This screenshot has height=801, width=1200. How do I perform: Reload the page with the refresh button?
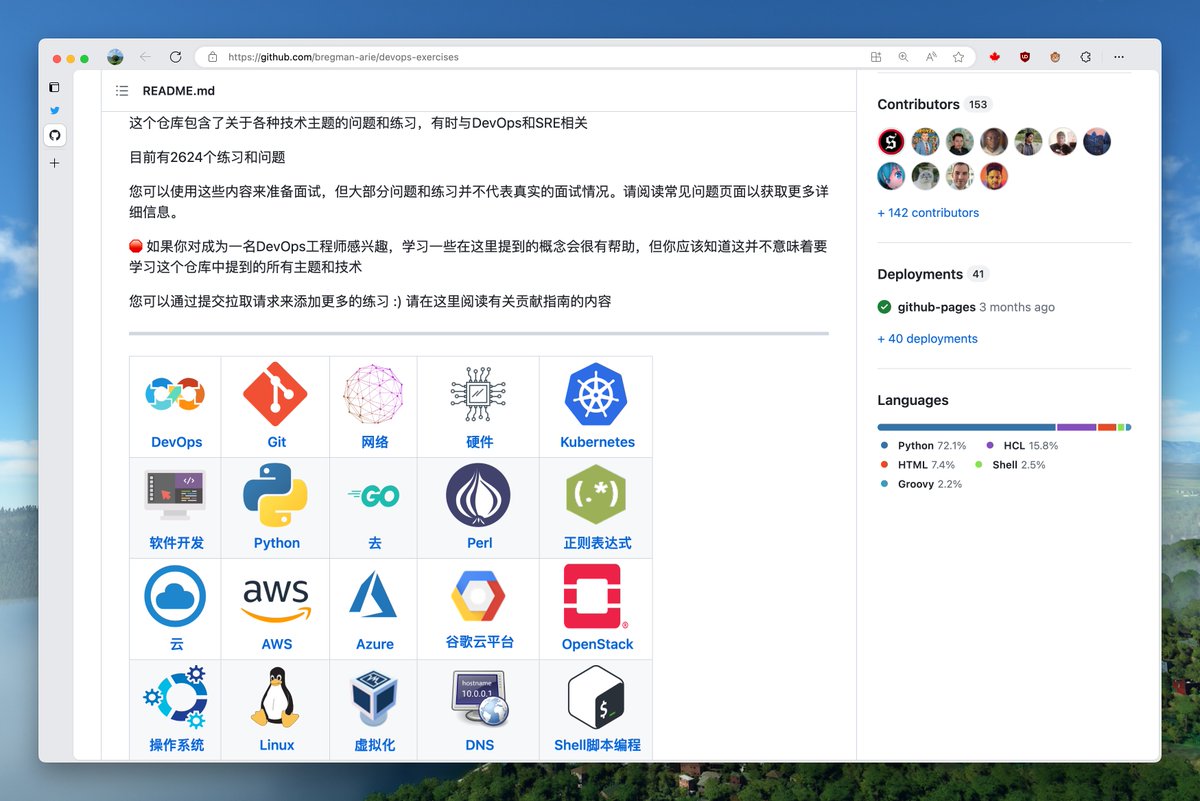(175, 57)
